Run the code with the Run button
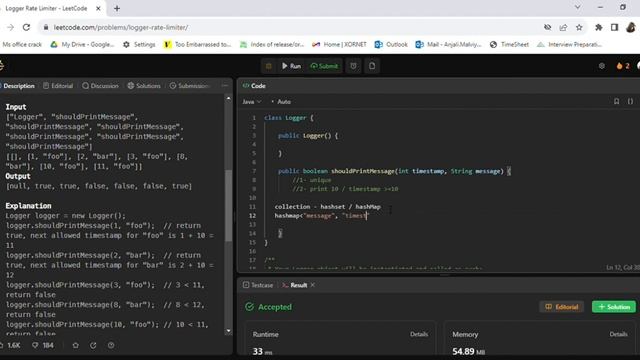The height and width of the screenshot is (360, 640). coord(291,66)
